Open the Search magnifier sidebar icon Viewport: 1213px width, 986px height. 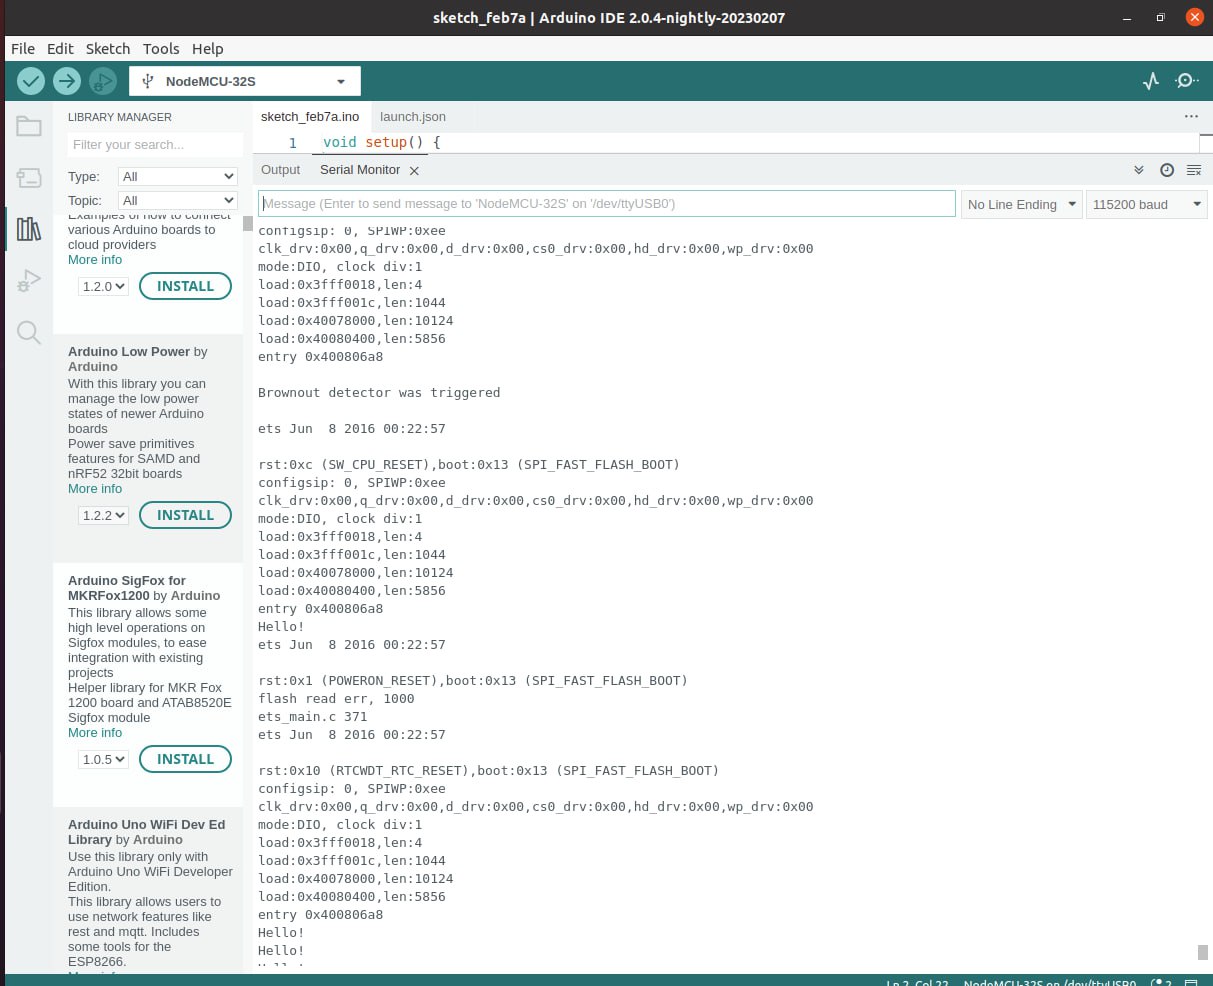29,333
